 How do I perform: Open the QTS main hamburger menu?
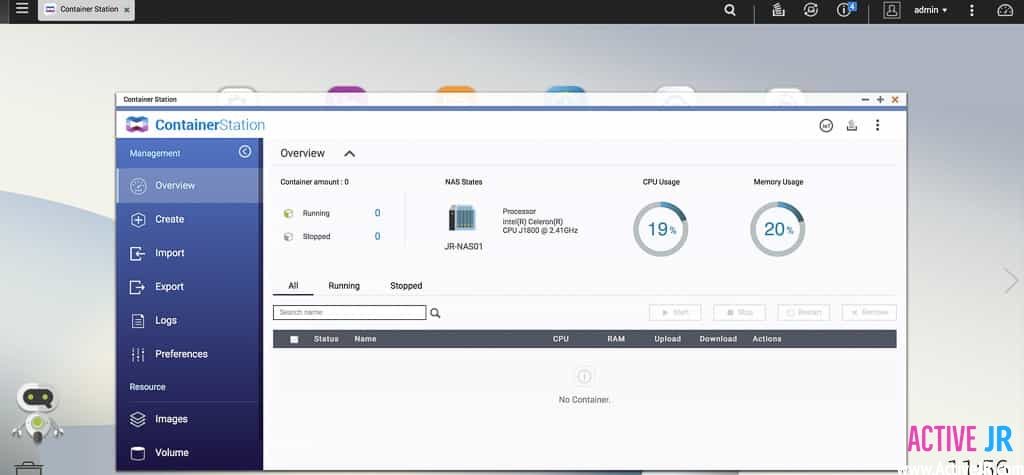(22, 9)
